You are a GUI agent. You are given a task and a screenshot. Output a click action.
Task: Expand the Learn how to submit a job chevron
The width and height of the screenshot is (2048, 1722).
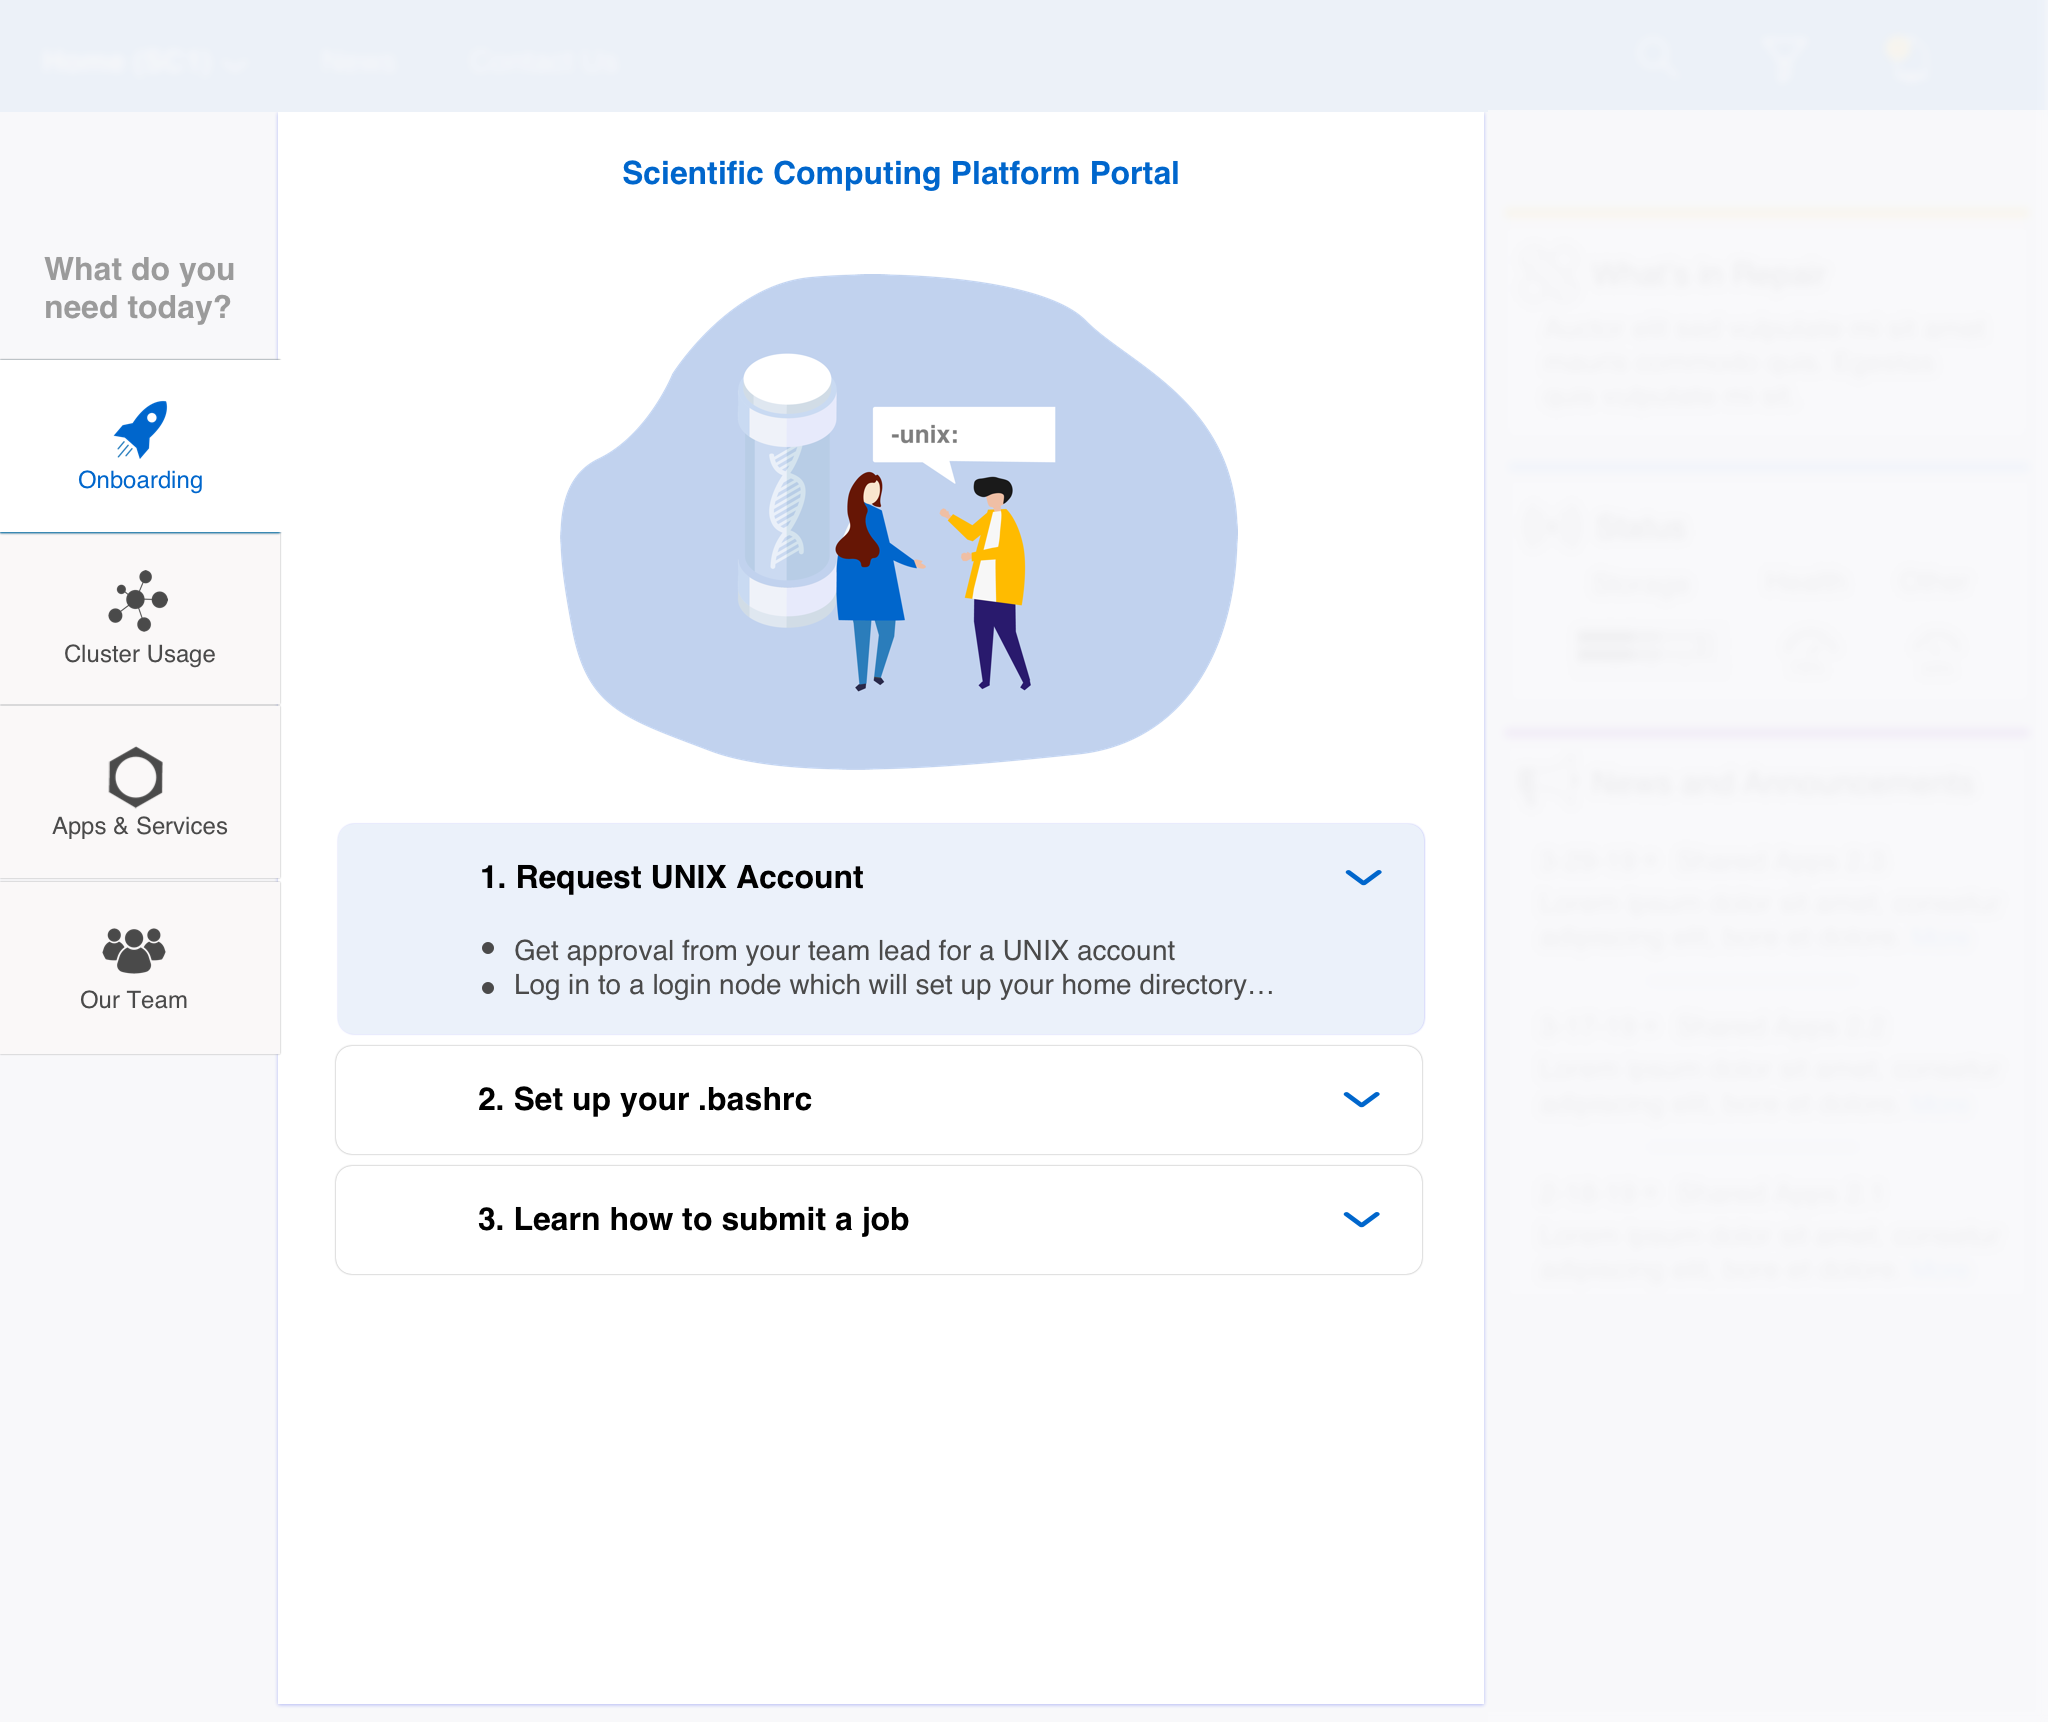pos(1362,1220)
